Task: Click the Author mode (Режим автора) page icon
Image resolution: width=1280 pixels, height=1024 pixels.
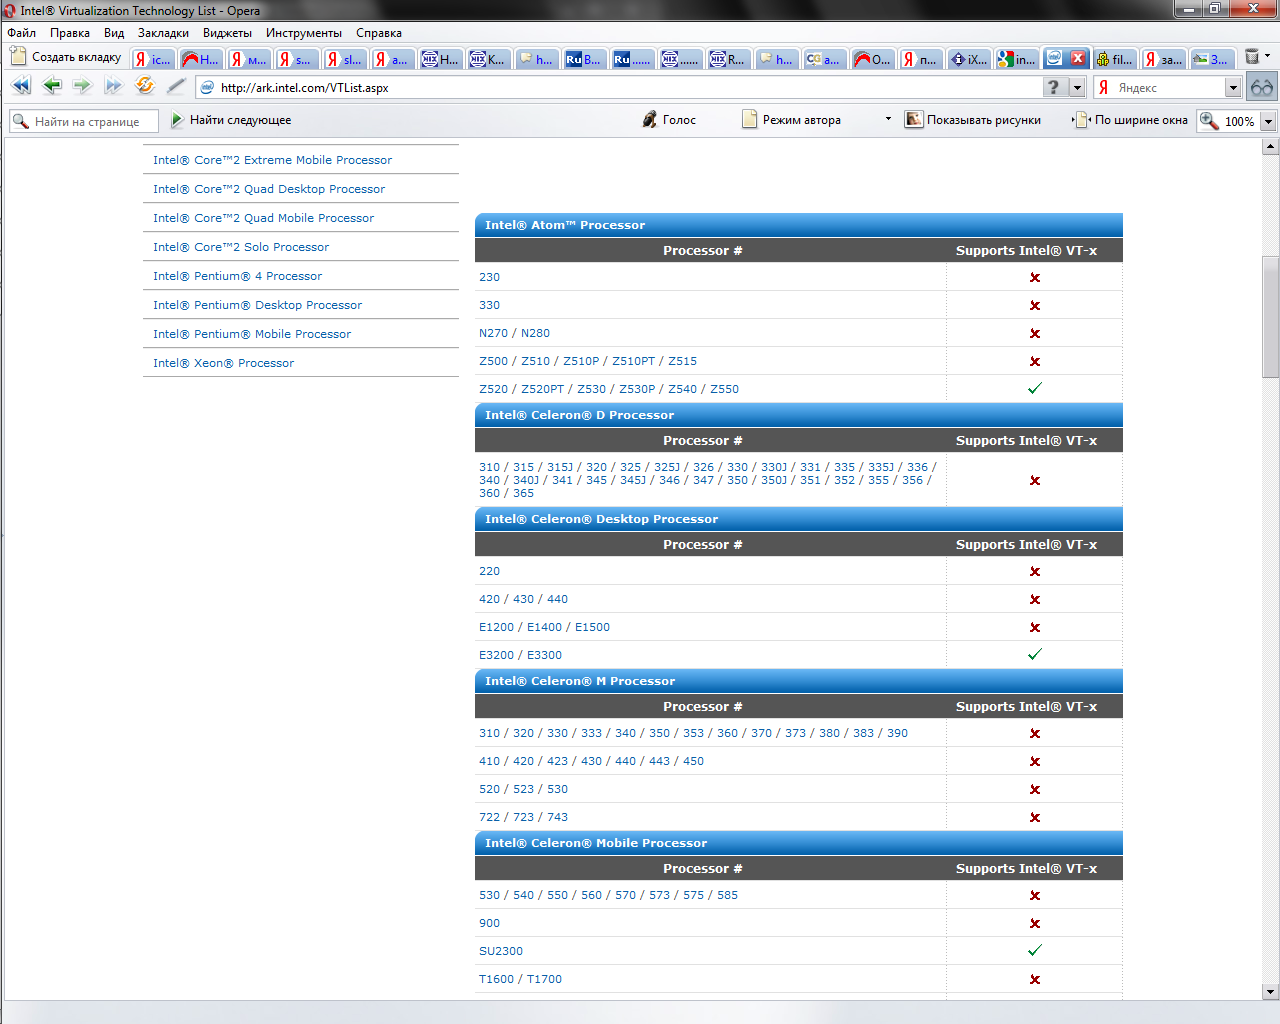Action: [750, 120]
